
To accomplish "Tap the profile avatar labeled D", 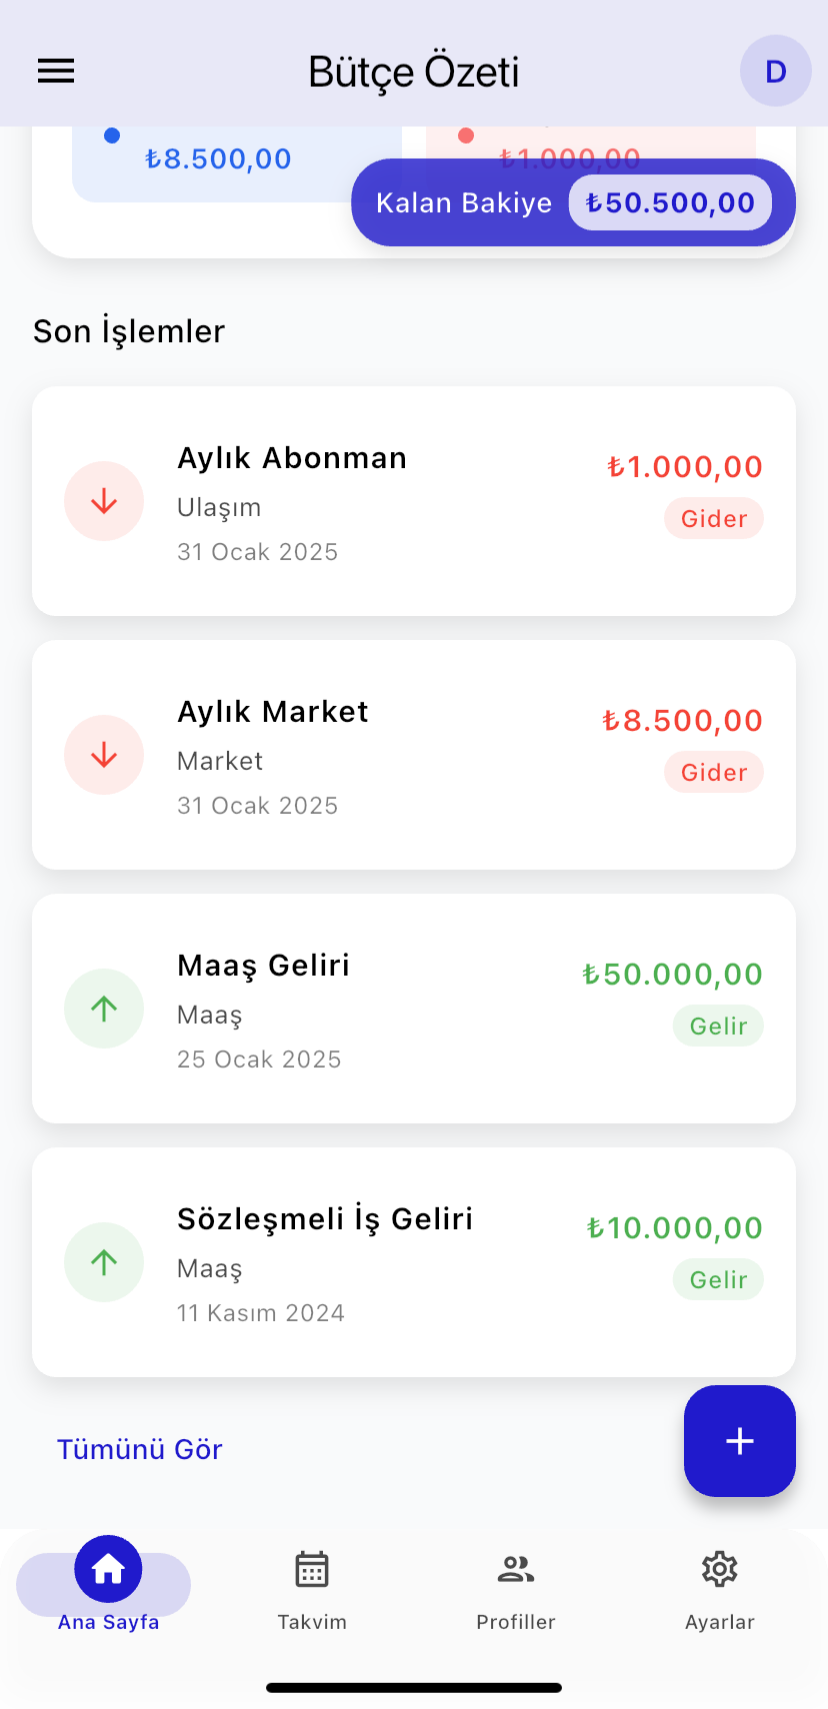I will tap(775, 71).
